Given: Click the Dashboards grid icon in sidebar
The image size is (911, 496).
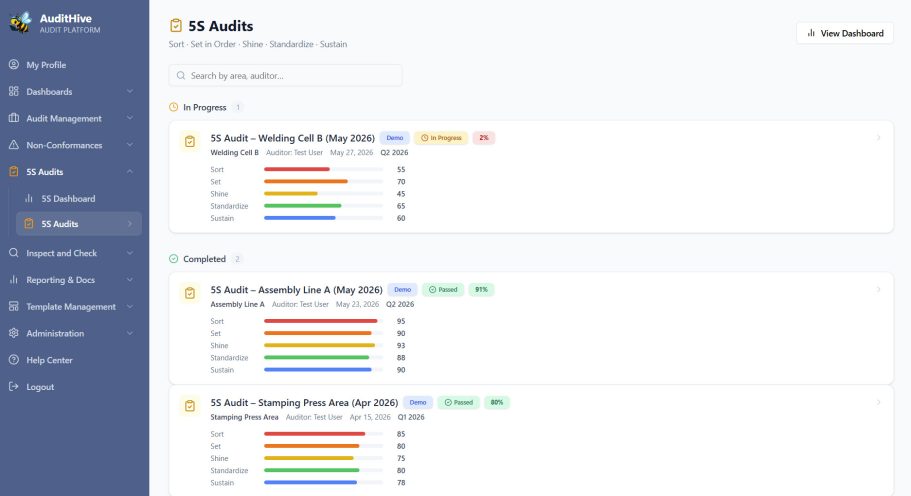Looking at the screenshot, I should pyautogui.click(x=13, y=91).
